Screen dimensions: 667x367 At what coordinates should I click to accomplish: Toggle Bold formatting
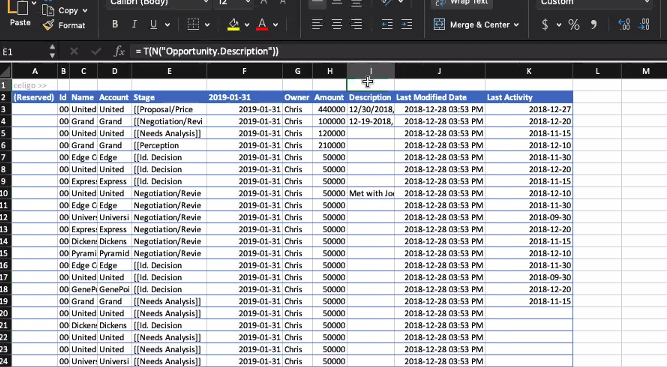[115, 24]
